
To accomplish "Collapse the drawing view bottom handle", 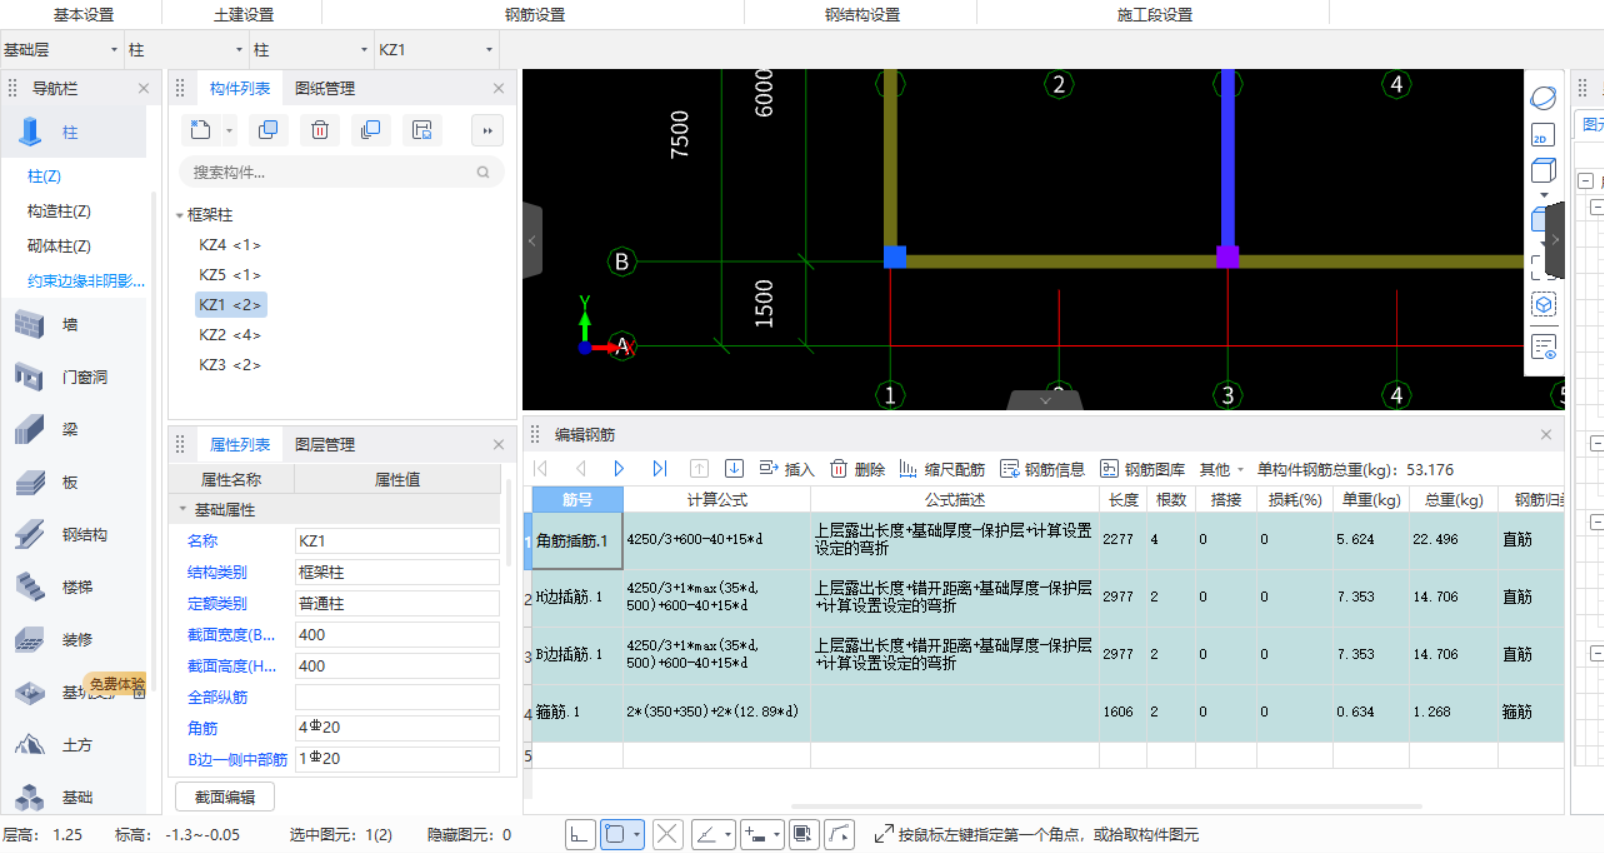I will (1045, 400).
